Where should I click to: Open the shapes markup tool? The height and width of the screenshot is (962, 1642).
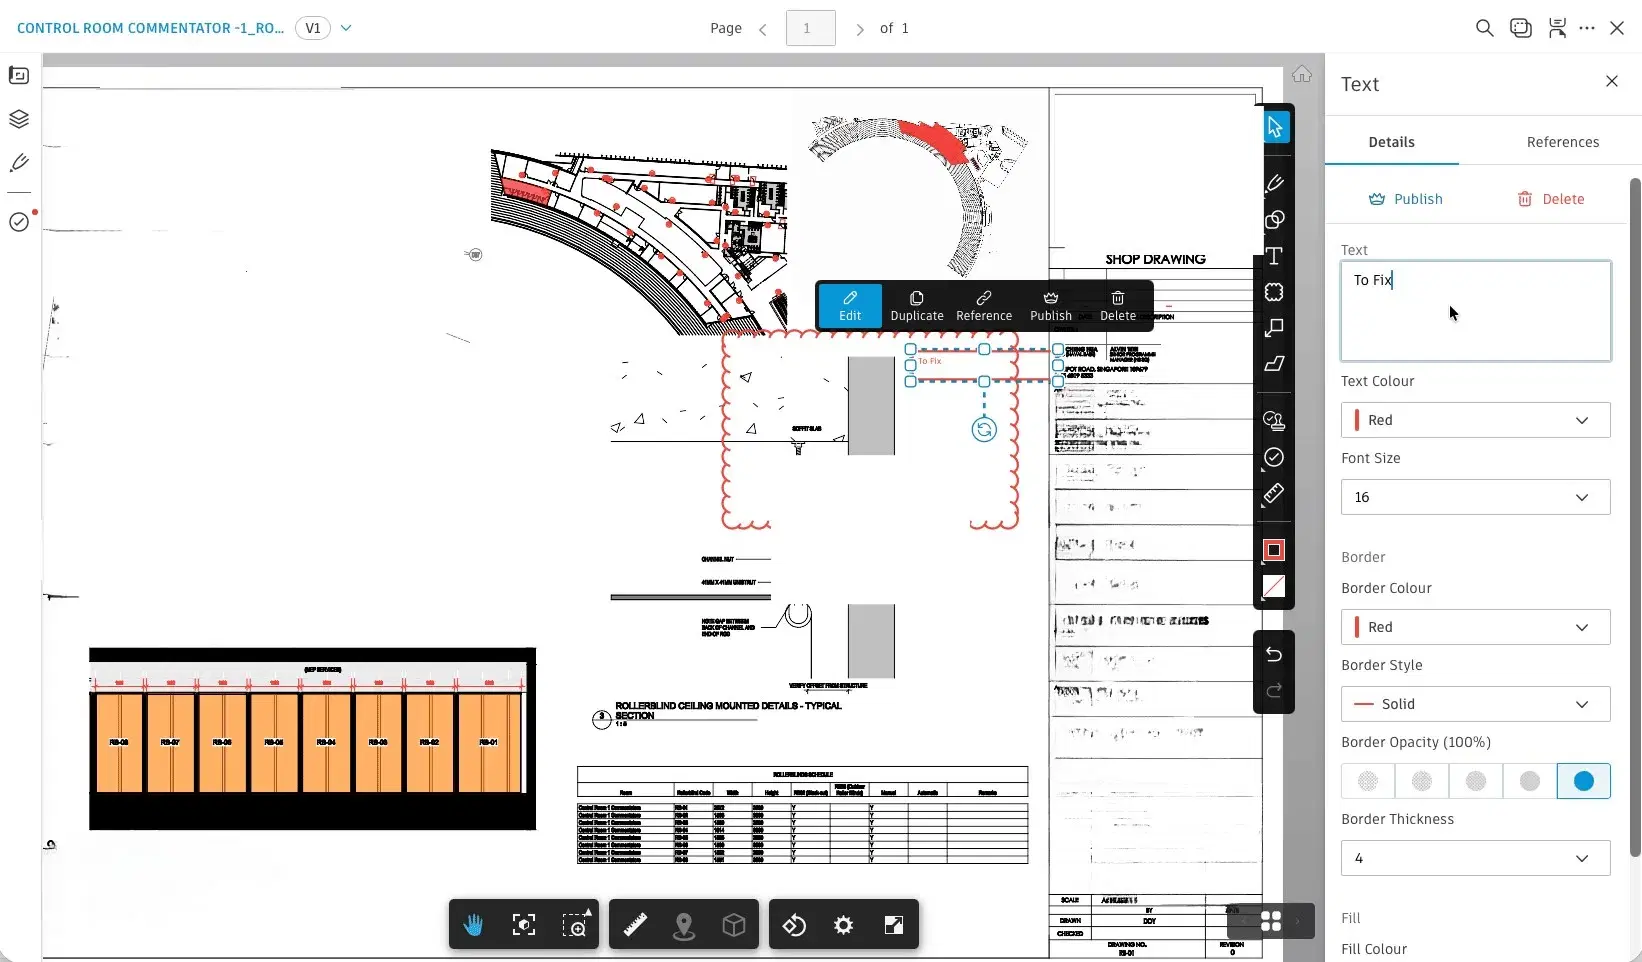(1274, 220)
